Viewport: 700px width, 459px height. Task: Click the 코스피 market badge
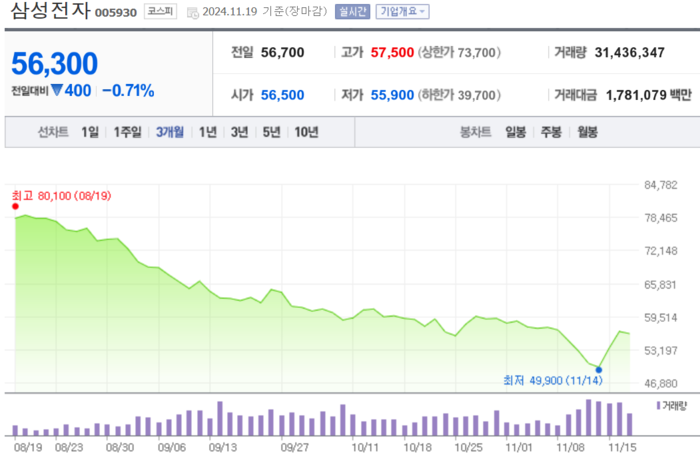pos(158,12)
